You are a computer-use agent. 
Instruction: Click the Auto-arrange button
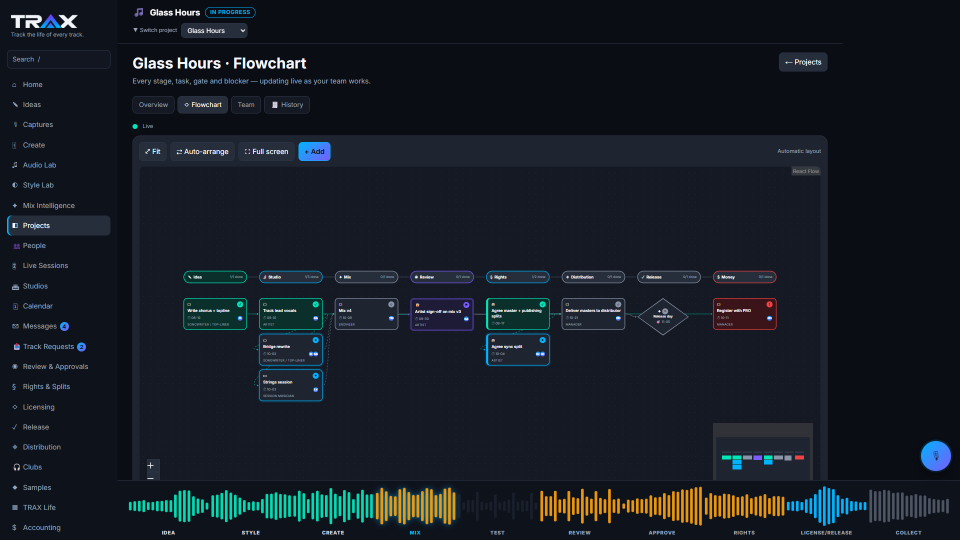point(202,151)
